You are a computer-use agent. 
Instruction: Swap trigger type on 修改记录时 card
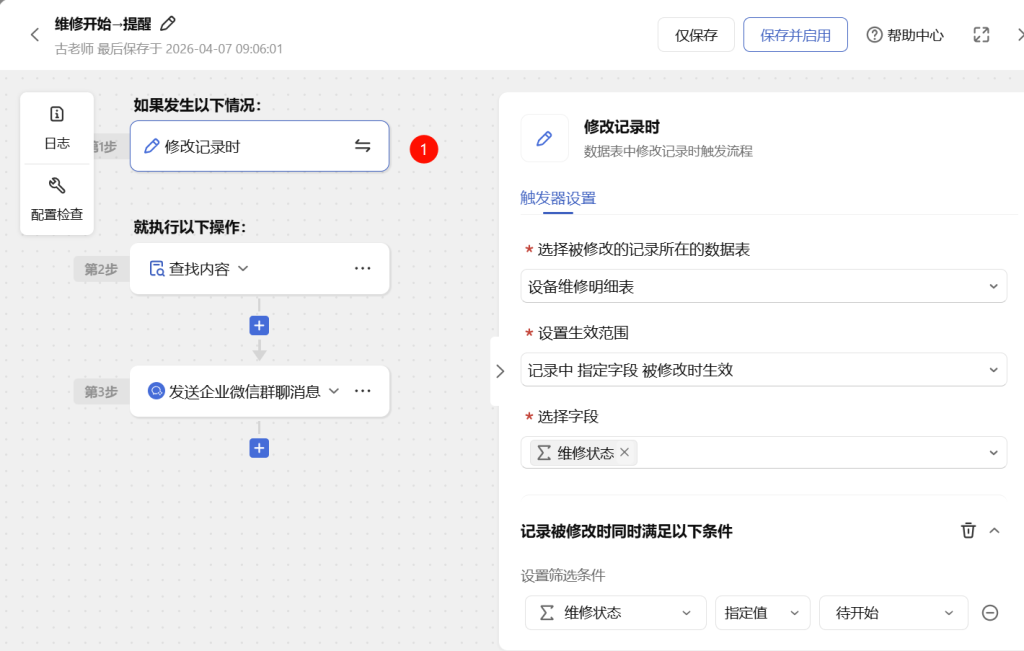pyautogui.click(x=362, y=146)
